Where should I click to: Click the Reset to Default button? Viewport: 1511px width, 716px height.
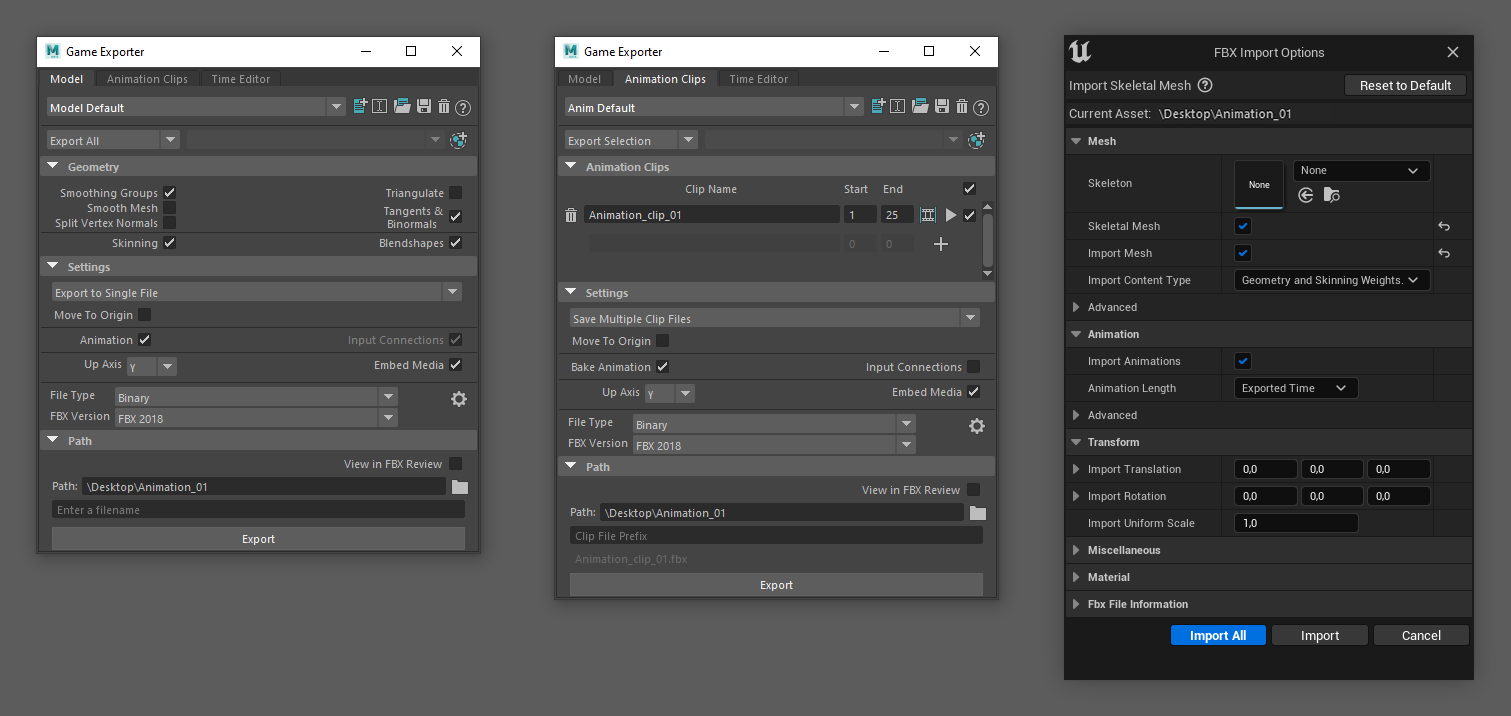tap(1404, 86)
